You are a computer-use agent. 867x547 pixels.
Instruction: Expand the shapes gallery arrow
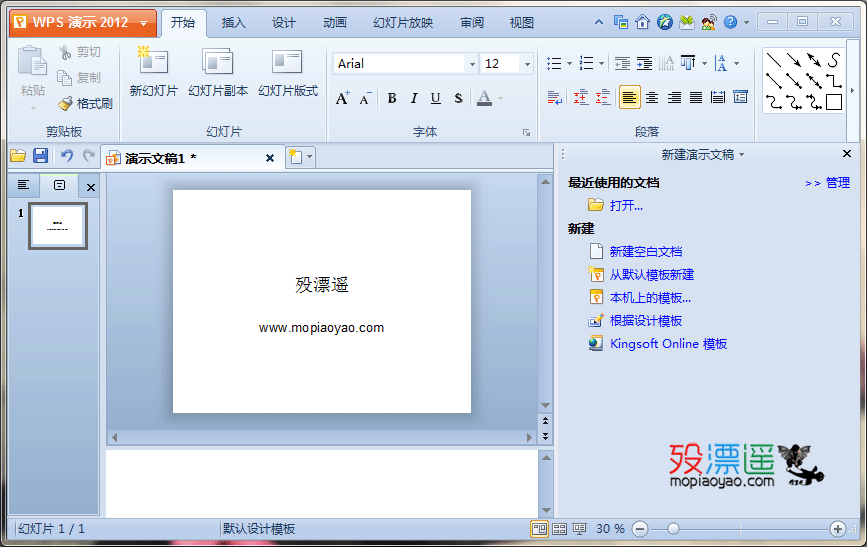coord(852,90)
